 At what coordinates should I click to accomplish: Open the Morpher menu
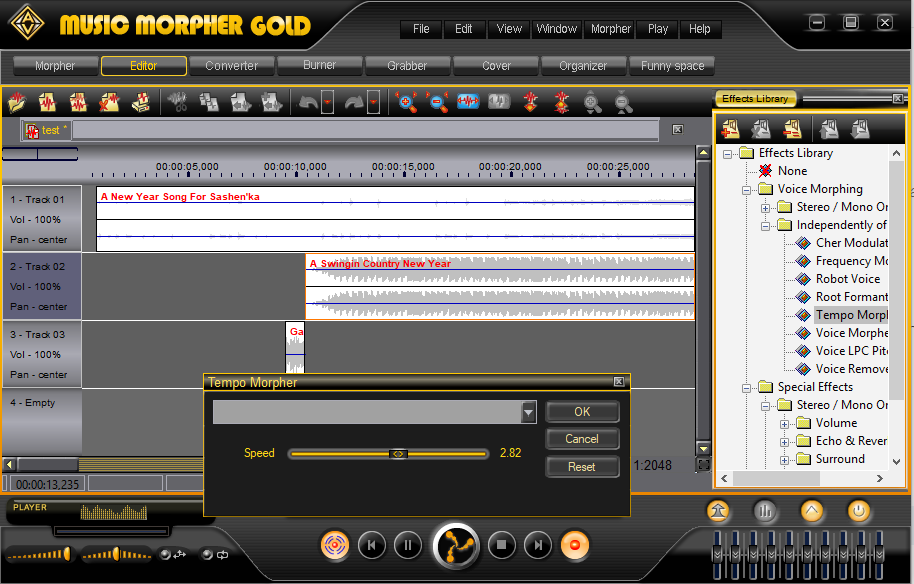pos(610,29)
